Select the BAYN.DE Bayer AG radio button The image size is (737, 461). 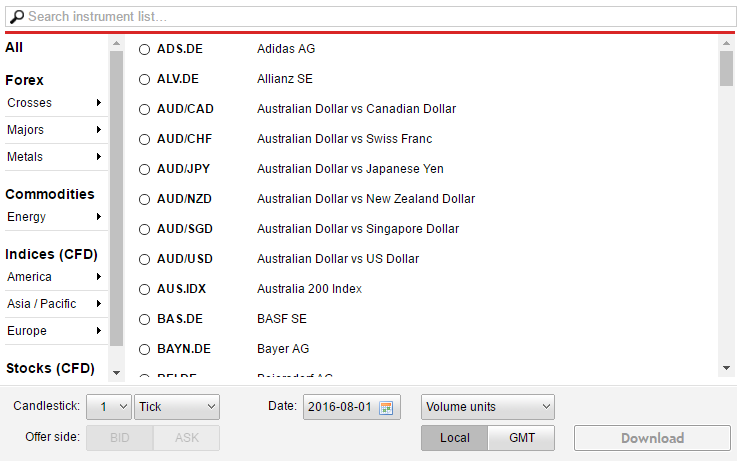pyautogui.click(x=144, y=350)
